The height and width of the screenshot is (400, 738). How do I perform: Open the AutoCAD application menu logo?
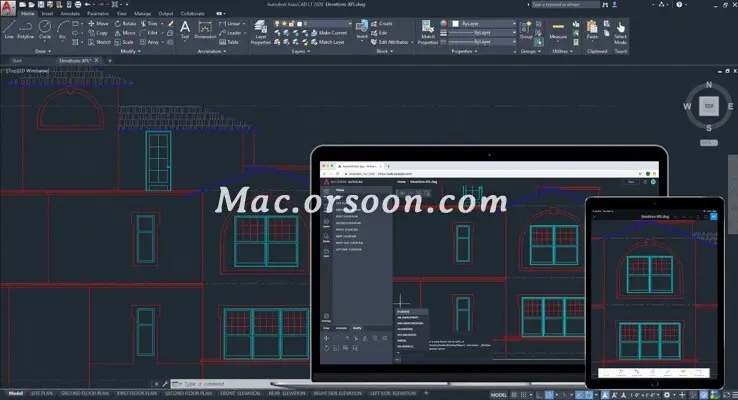[7, 8]
